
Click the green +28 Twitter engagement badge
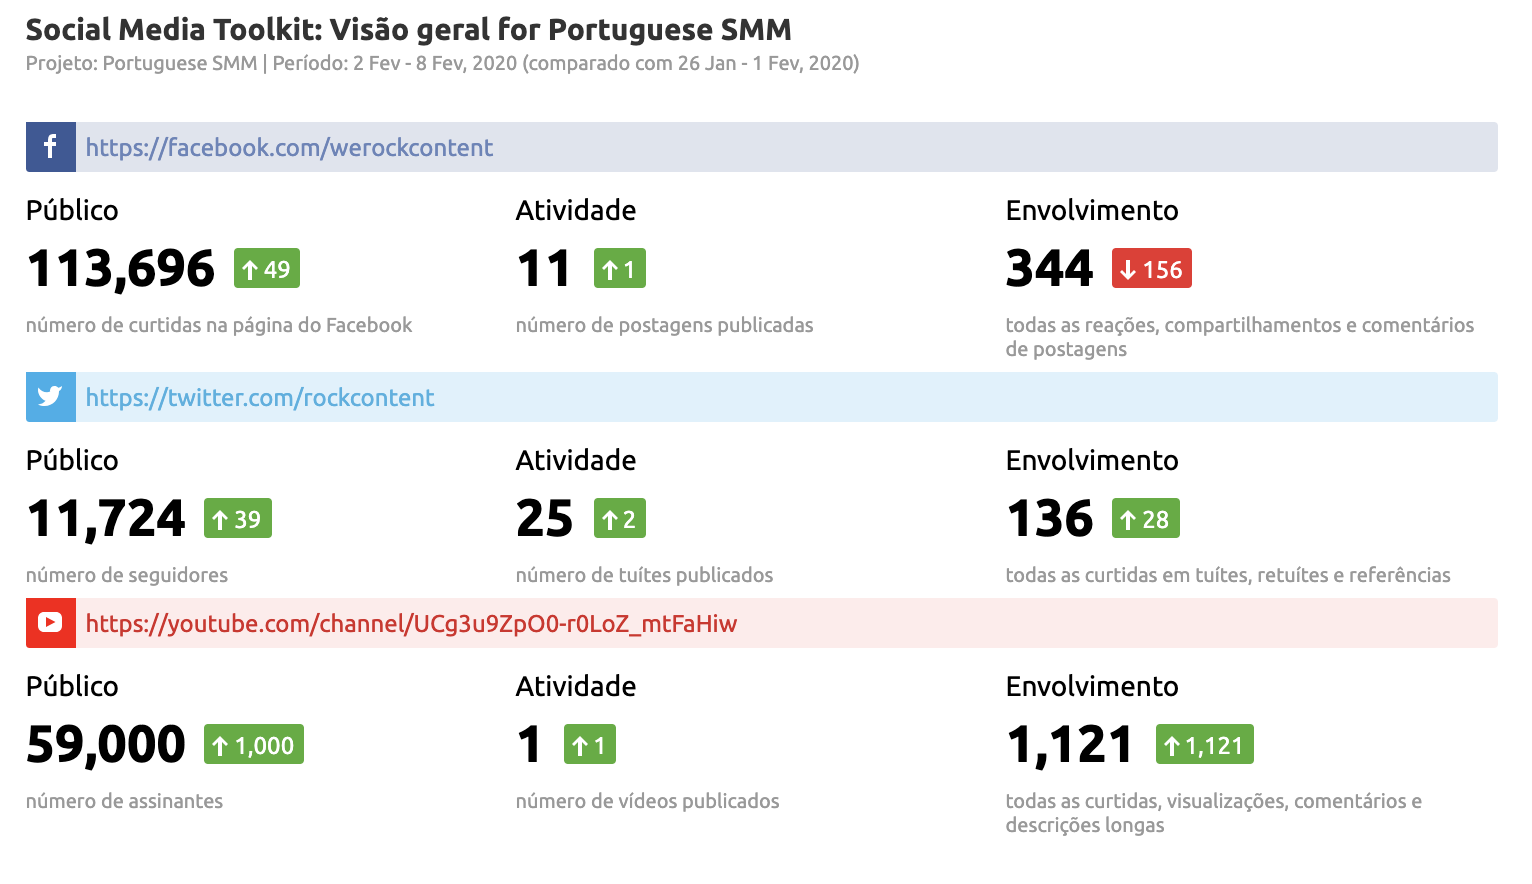point(1145,519)
